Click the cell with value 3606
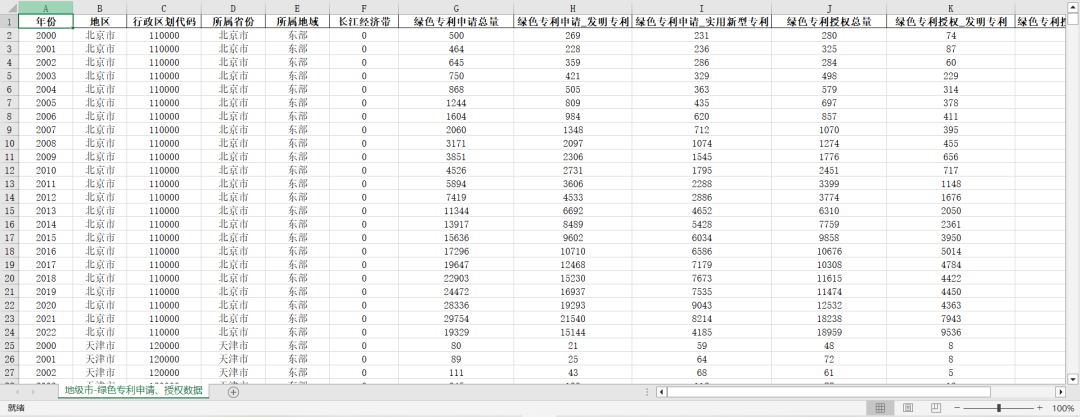The image size is (1080, 417). click(572, 183)
